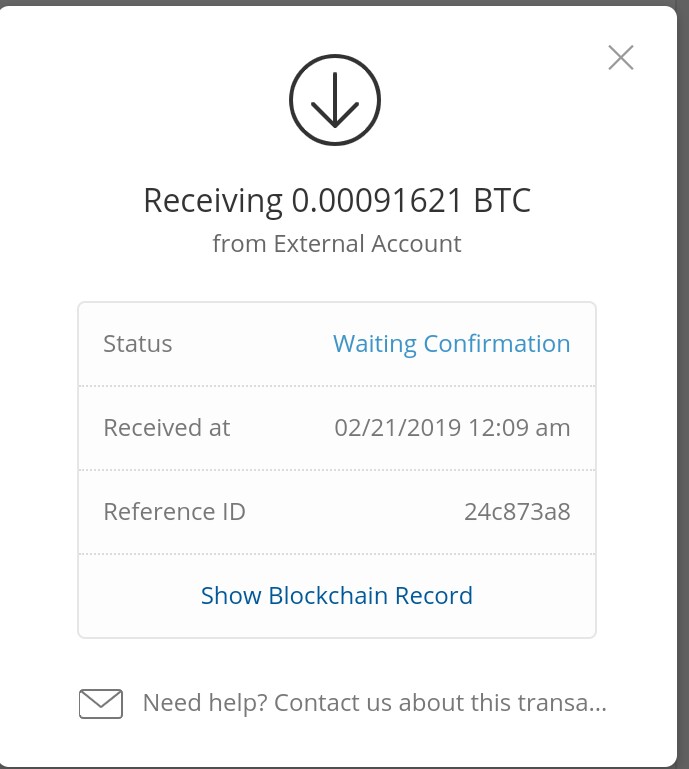Close the transaction details dialog

pos(621,58)
